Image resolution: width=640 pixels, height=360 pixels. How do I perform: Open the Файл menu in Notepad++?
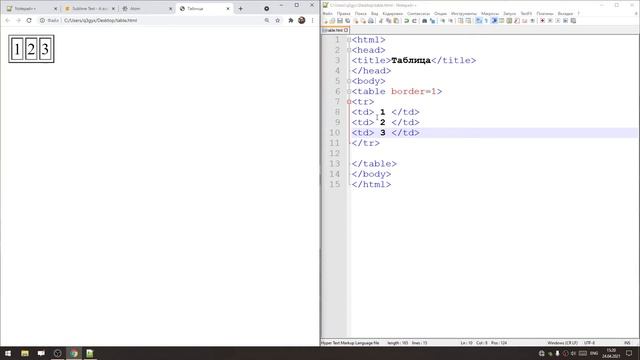click(x=327, y=13)
